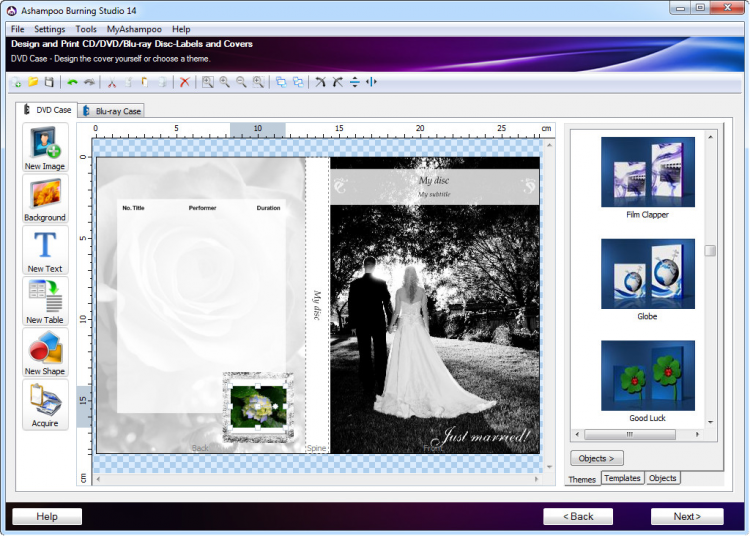The image size is (750, 536).
Task: Add a New Text object
Action: click(x=45, y=250)
